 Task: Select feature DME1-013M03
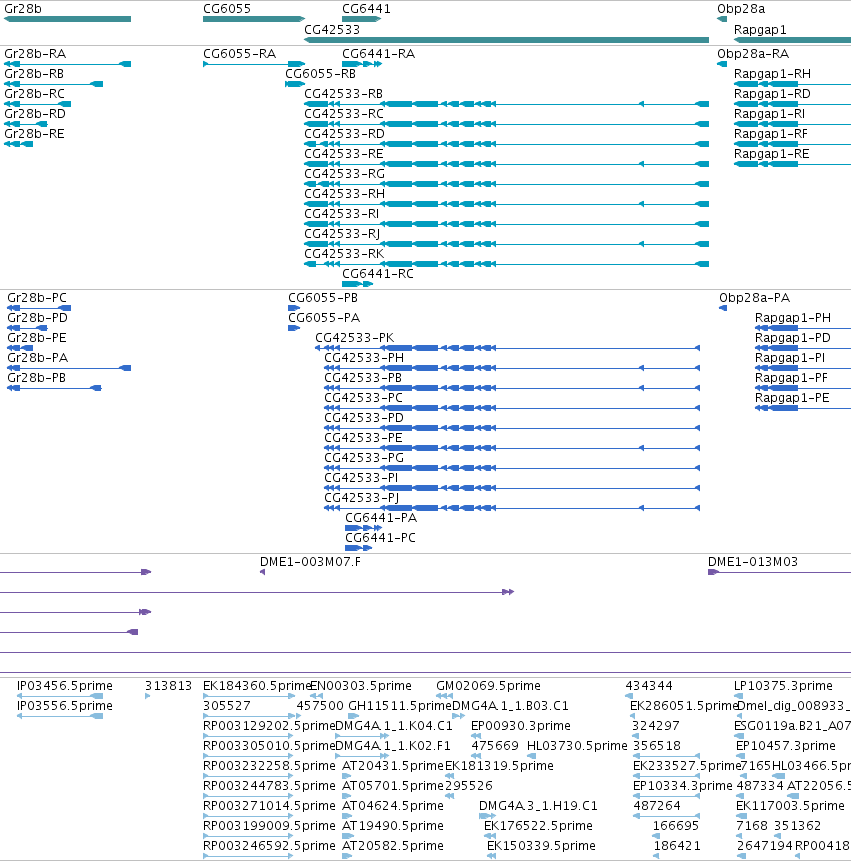click(753, 562)
